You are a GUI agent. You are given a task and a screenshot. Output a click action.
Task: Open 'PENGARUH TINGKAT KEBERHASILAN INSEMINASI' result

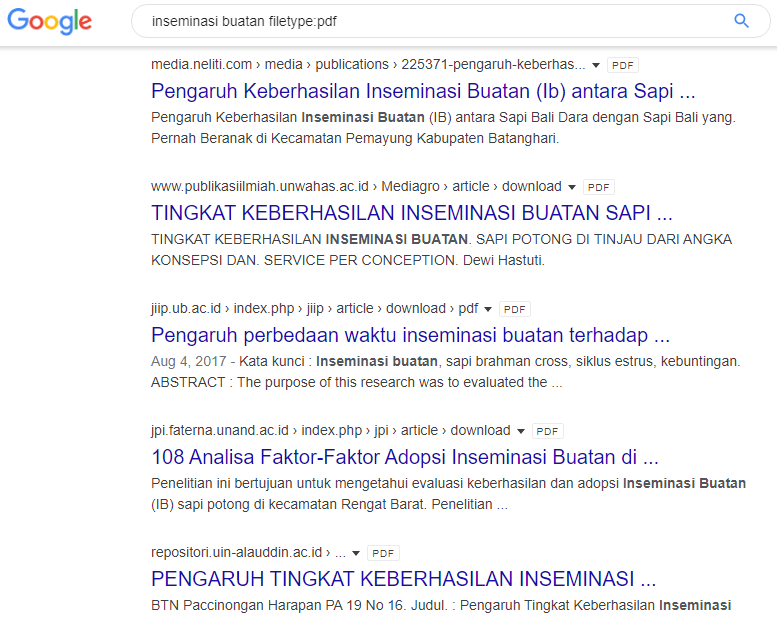coord(403,579)
